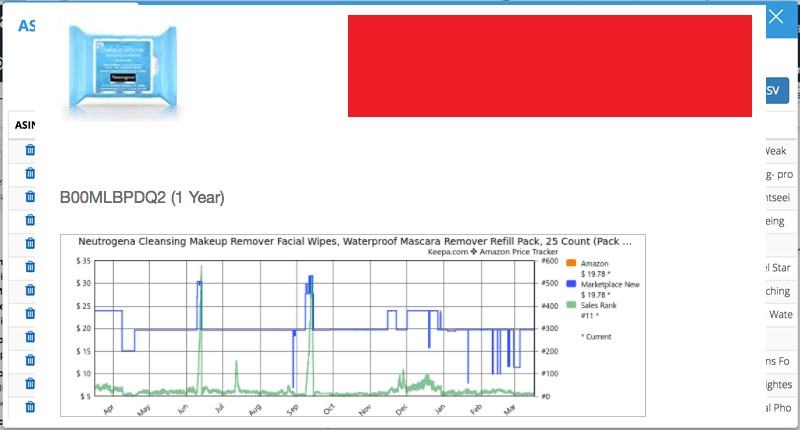Delete the row ending in "Weak" via trash icon

tap(30, 149)
